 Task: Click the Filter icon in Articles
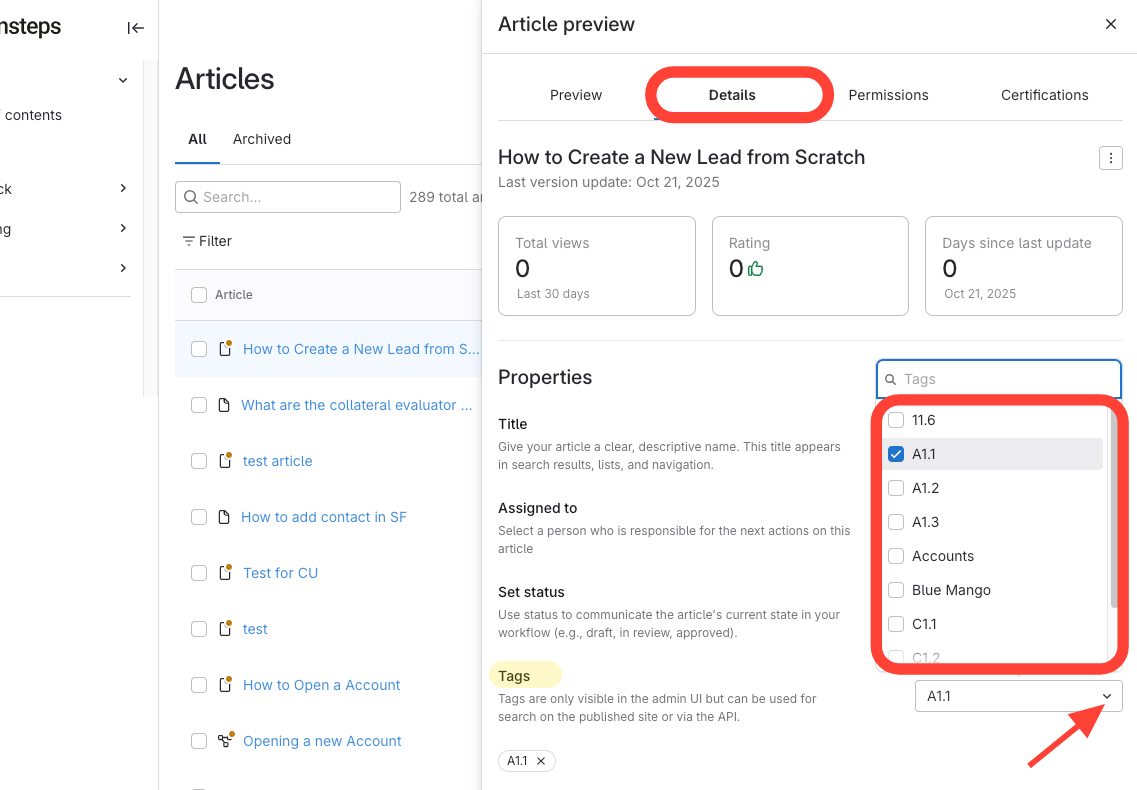point(188,241)
